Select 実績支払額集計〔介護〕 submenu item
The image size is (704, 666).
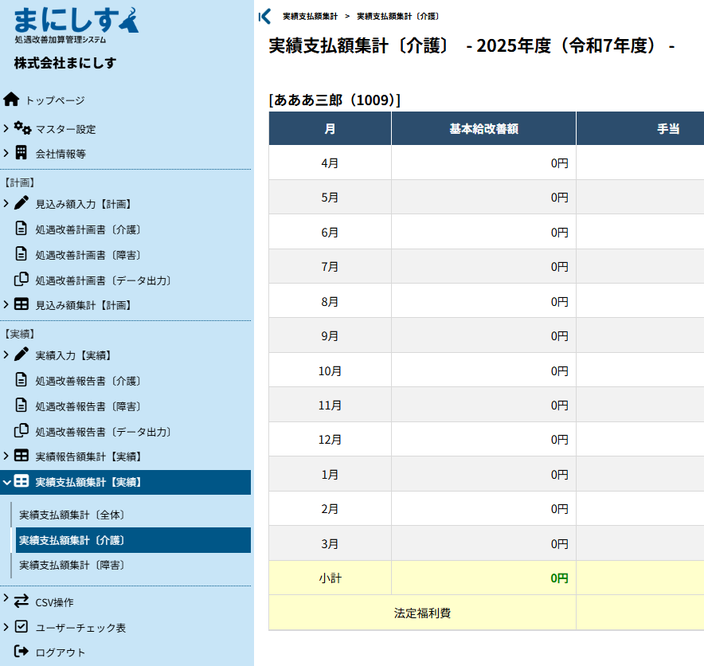click(133, 540)
